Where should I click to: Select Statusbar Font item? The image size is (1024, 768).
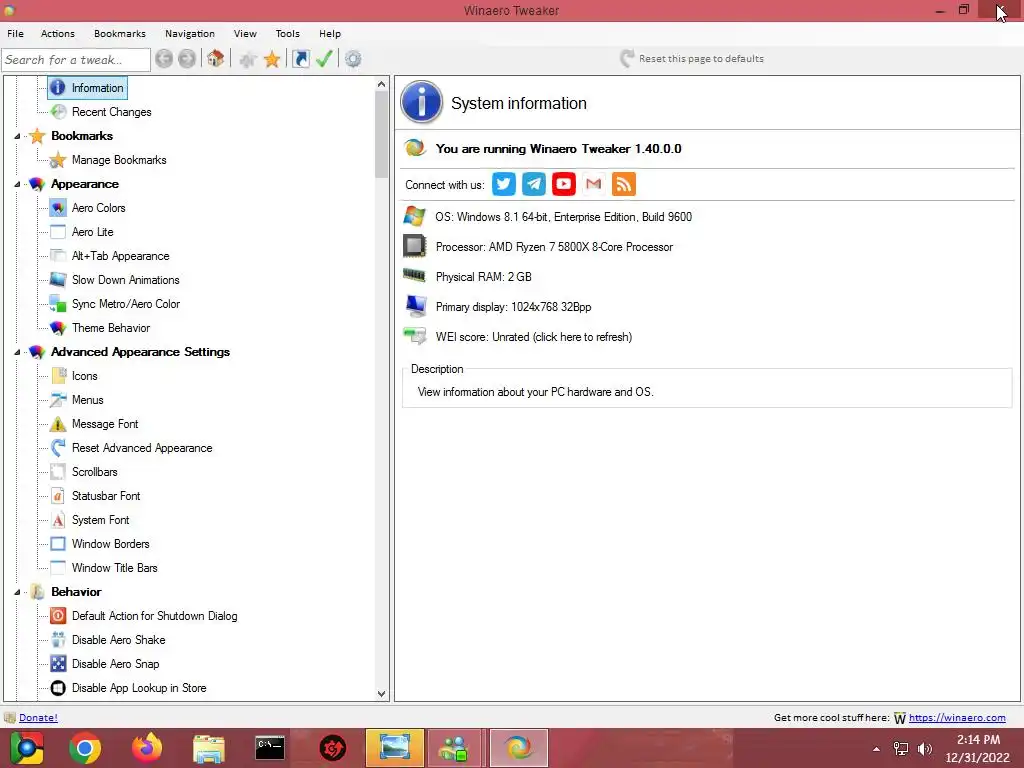tap(106, 496)
